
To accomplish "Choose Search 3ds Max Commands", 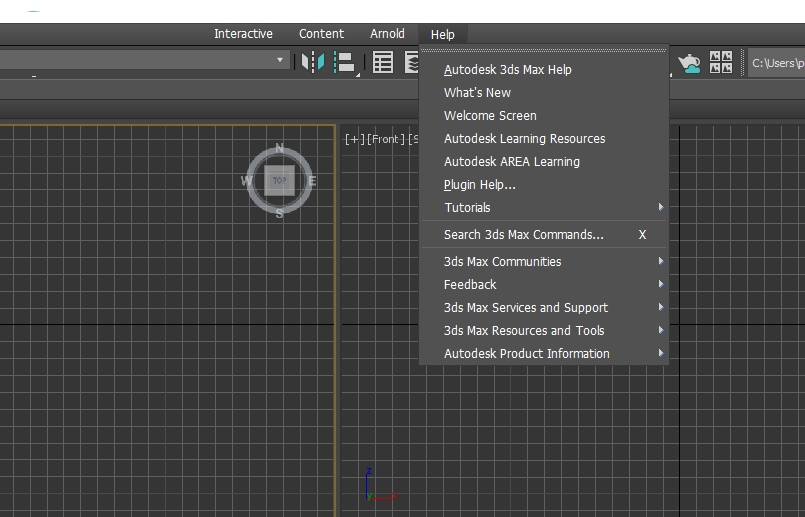I will pos(524,235).
